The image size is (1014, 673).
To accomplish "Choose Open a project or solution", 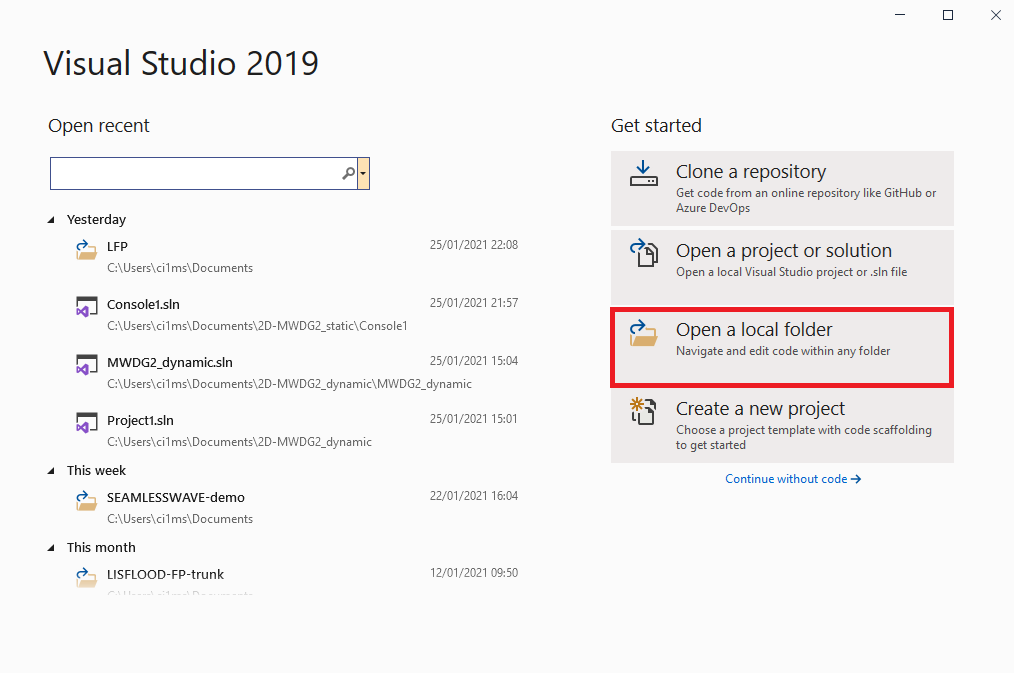I will click(782, 267).
